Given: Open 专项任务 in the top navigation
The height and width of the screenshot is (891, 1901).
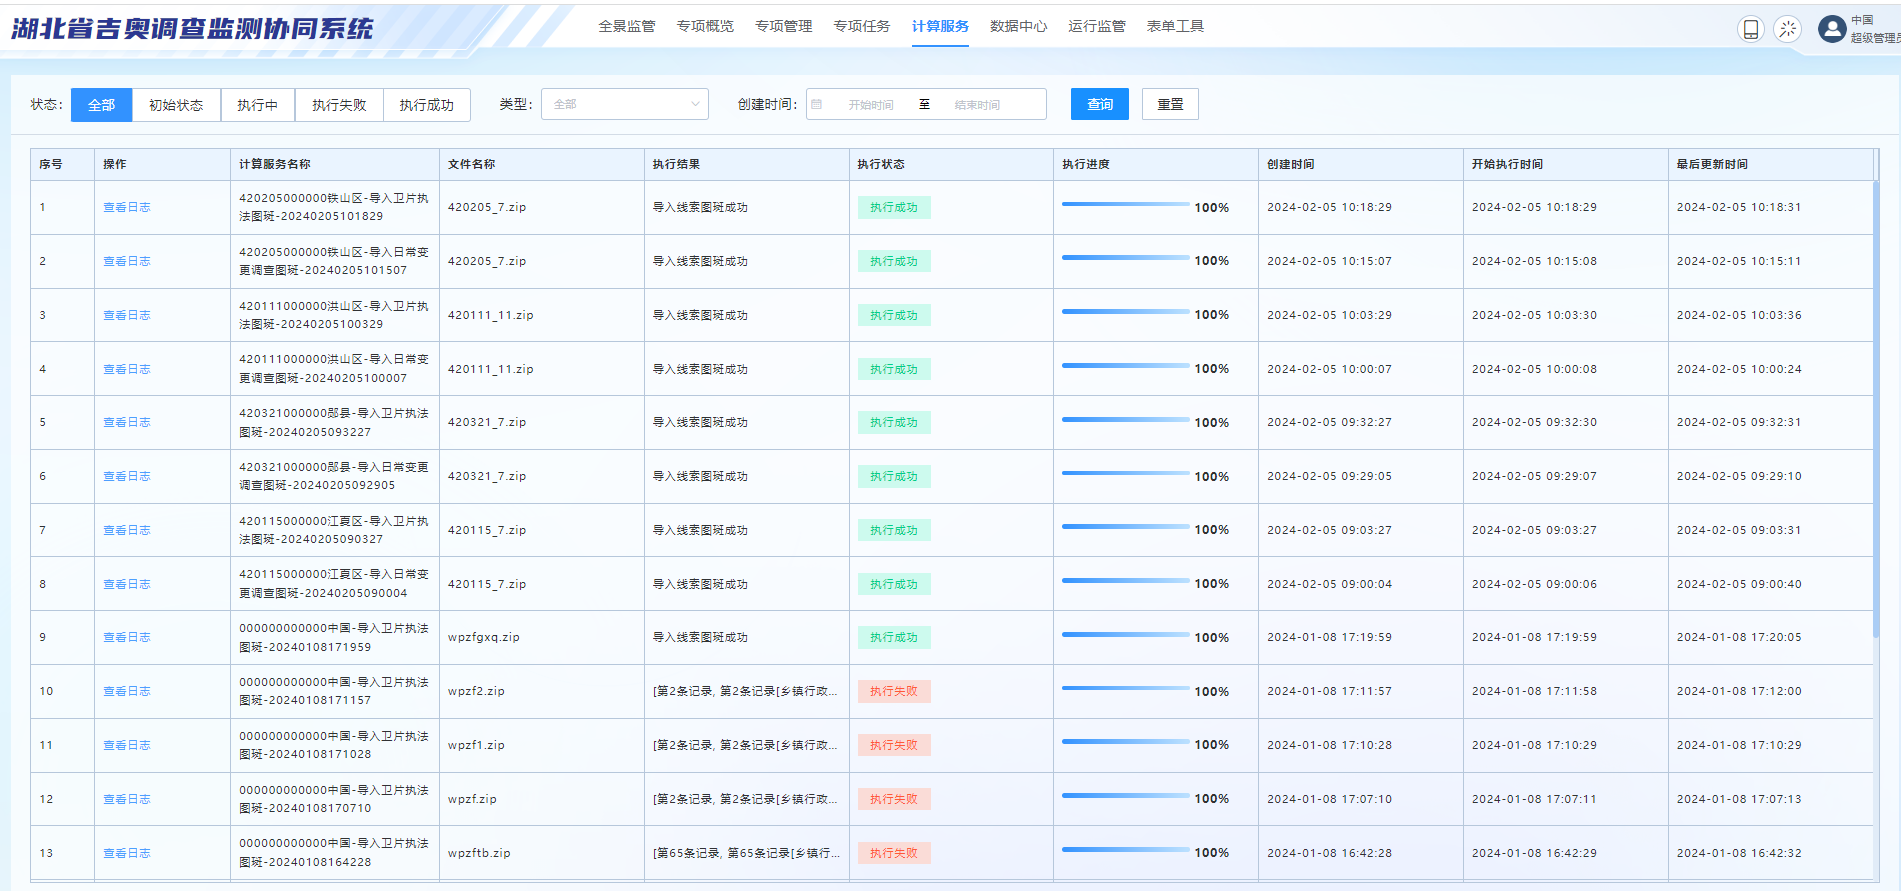Looking at the screenshot, I should 862,26.
